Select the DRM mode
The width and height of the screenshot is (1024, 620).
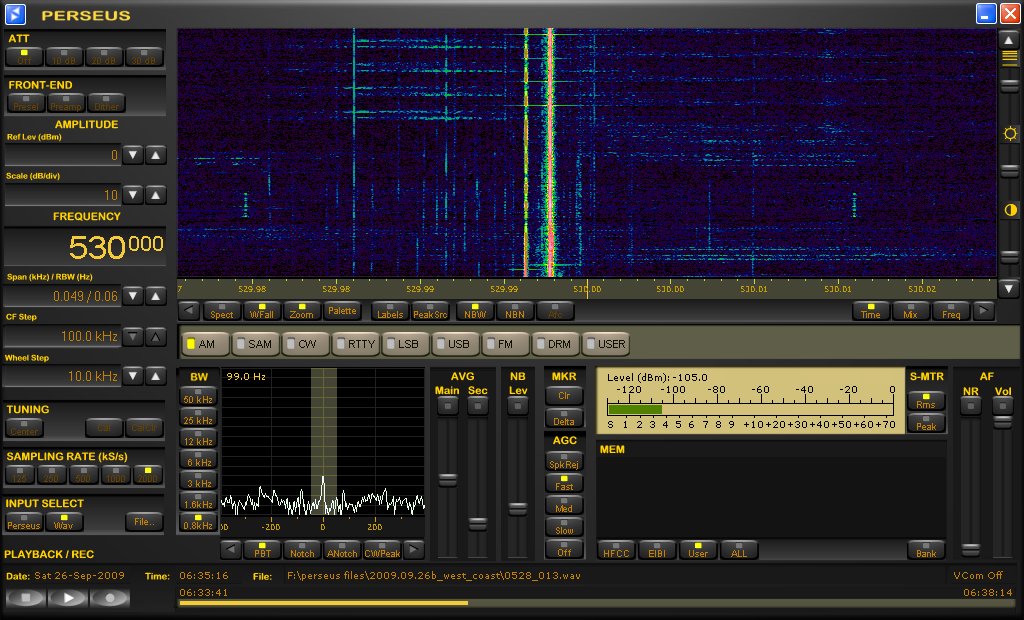(554, 344)
